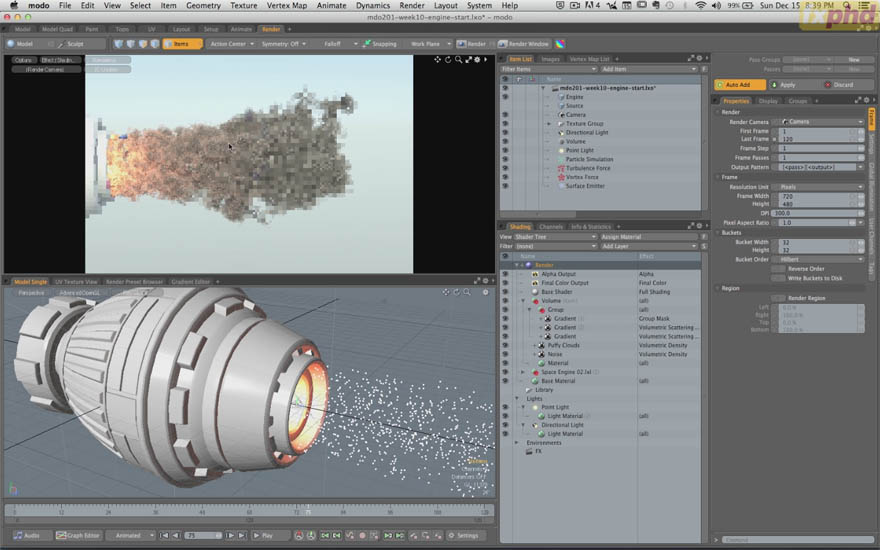Open Action Center dropdown
This screenshot has height=550, width=880.
click(x=232, y=44)
